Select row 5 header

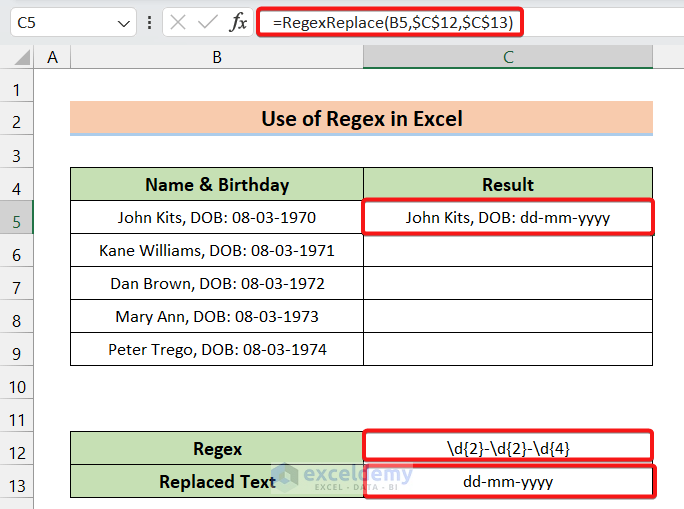click(x=16, y=217)
